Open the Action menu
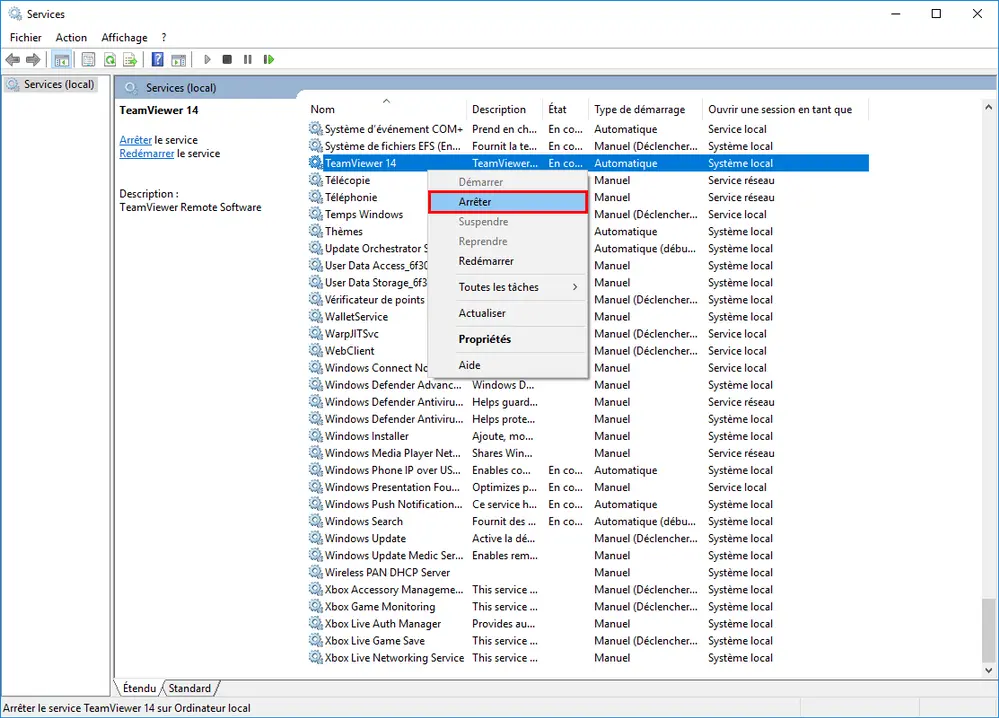 pyautogui.click(x=71, y=38)
